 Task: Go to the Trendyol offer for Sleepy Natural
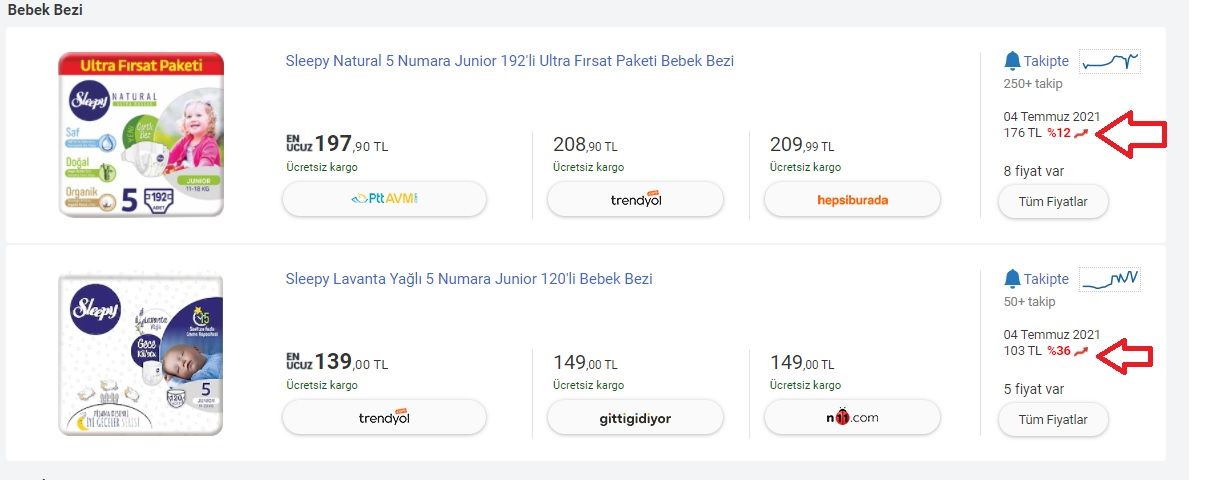tap(635, 199)
